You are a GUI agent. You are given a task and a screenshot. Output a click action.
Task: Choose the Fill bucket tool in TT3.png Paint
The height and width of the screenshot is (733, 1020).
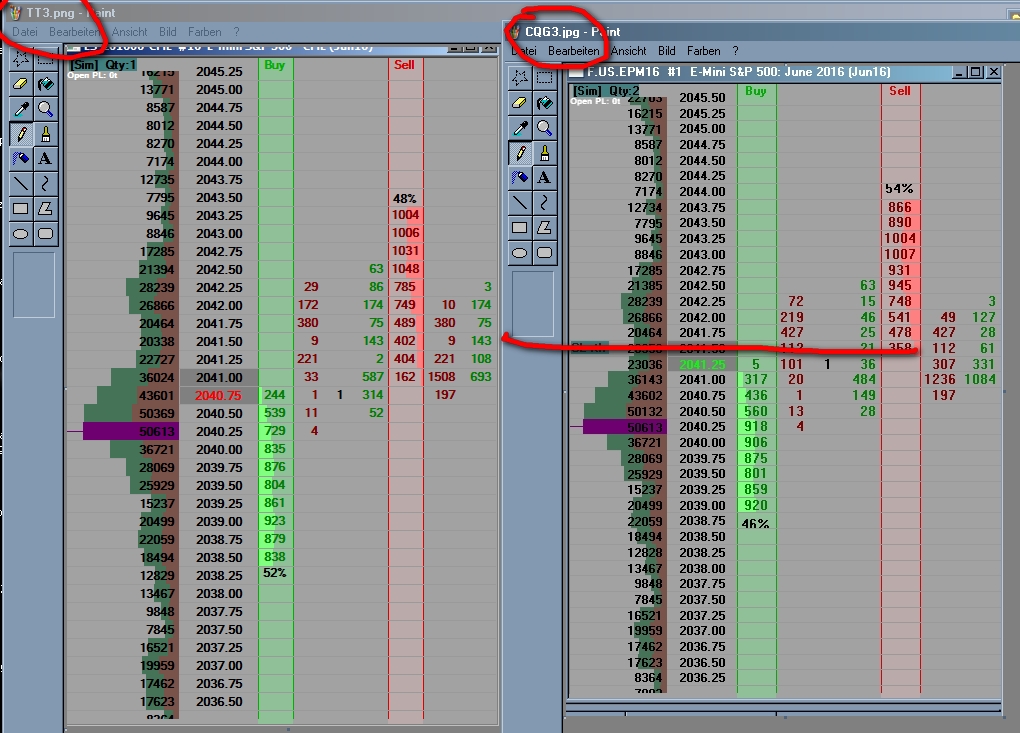[46, 84]
